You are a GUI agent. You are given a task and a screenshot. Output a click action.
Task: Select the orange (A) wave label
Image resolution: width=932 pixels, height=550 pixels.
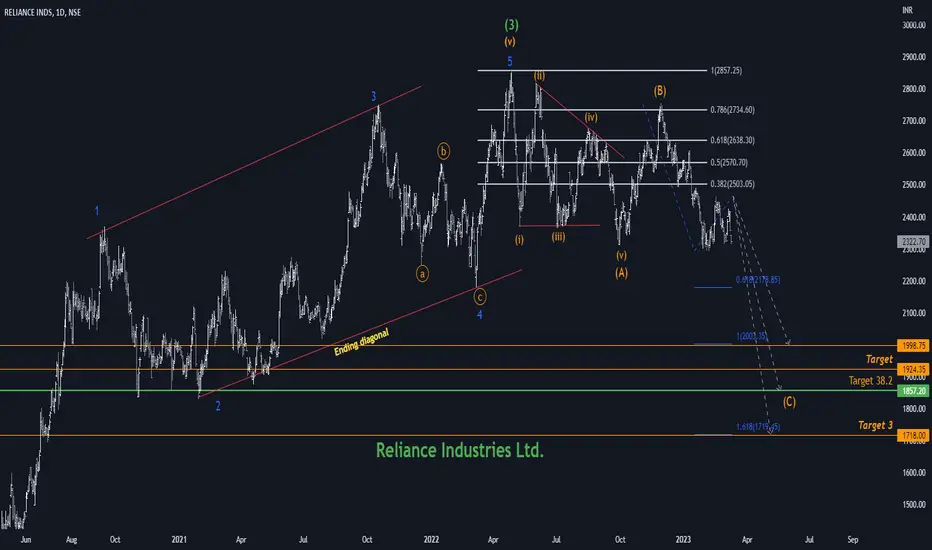(x=621, y=272)
